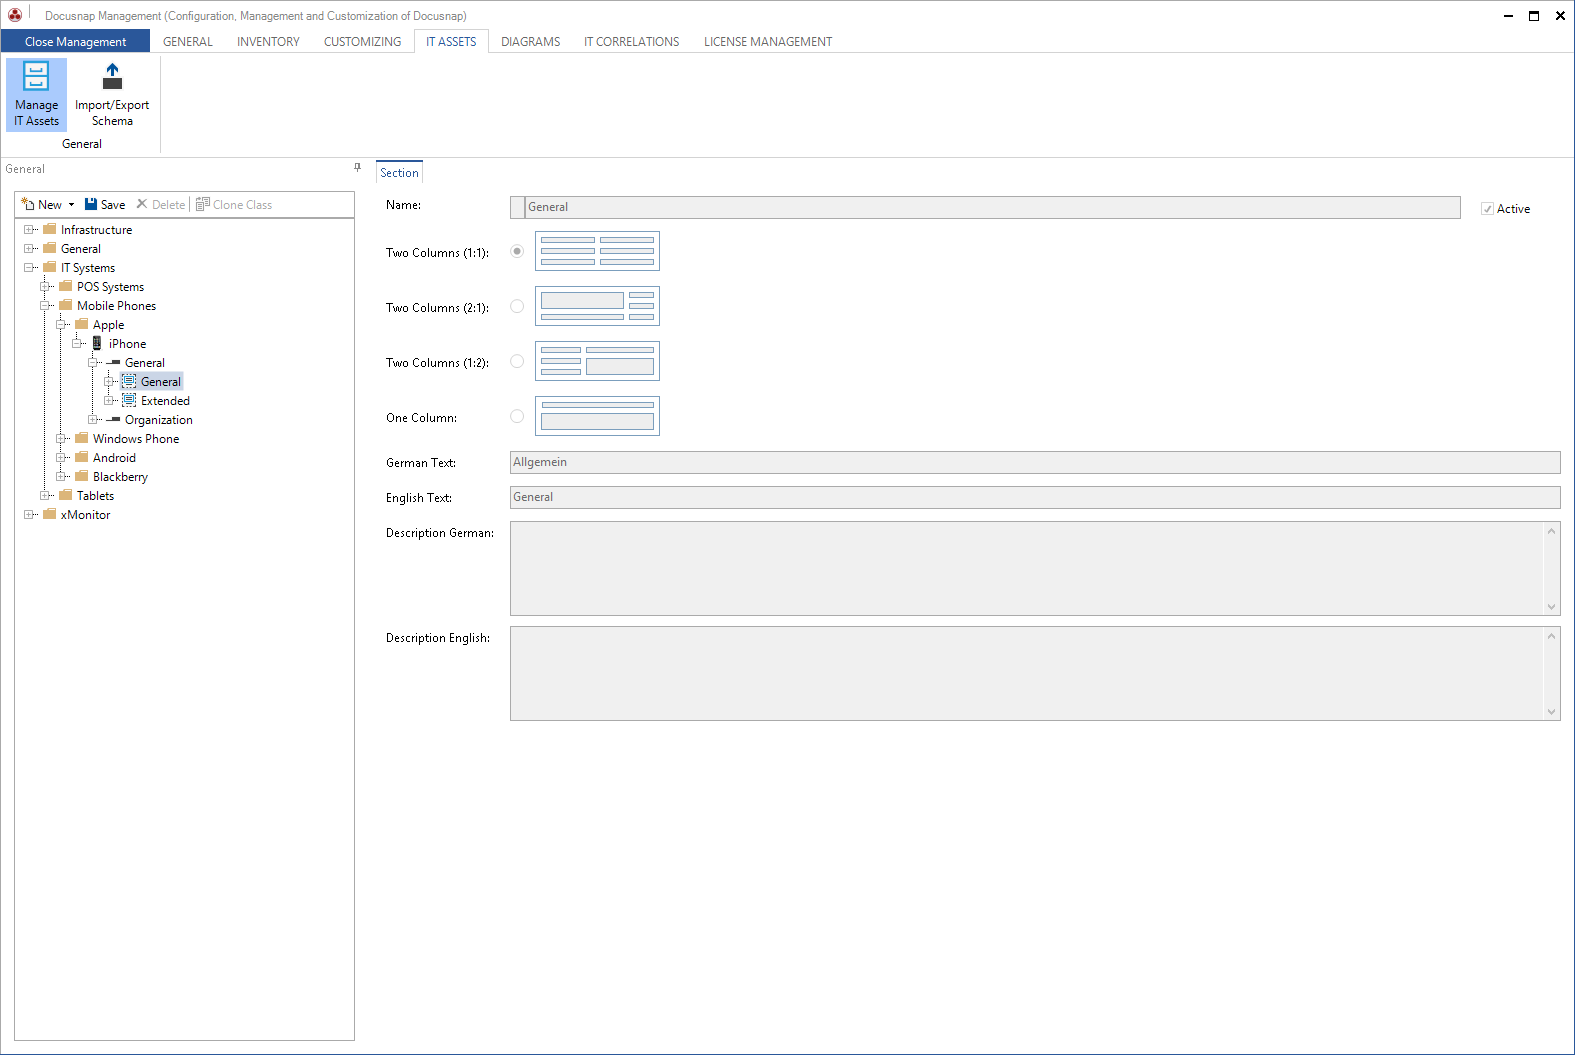Click the Two Columns (1:2) layout preview
The width and height of the screenshot is (1575, 1055).
597,361
